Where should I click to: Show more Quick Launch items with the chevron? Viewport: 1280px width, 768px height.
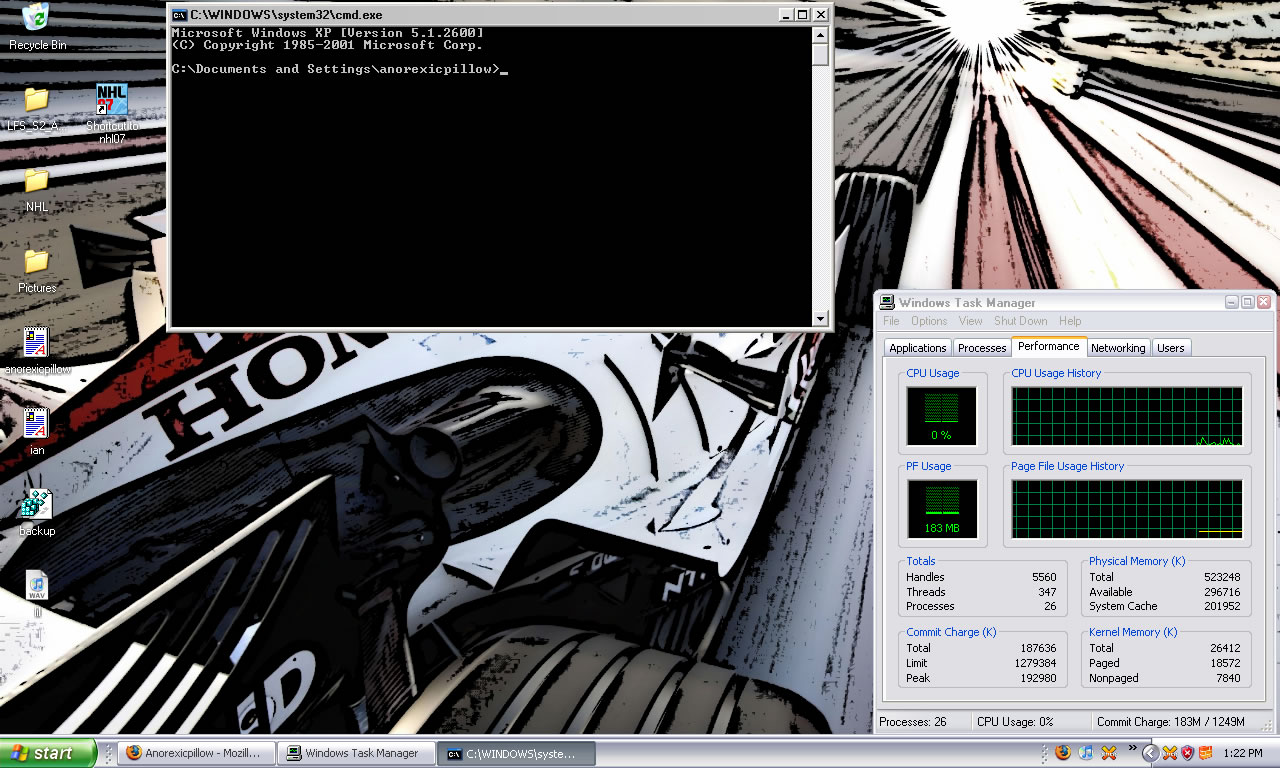1132,747
